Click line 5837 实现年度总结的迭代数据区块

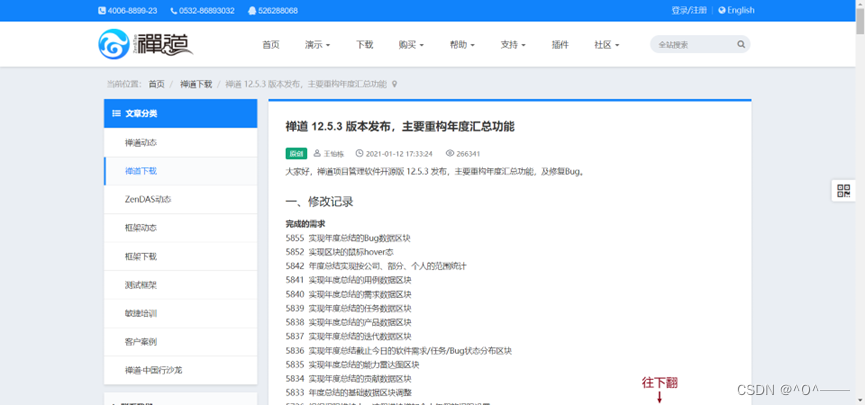[x=348, y=336]
